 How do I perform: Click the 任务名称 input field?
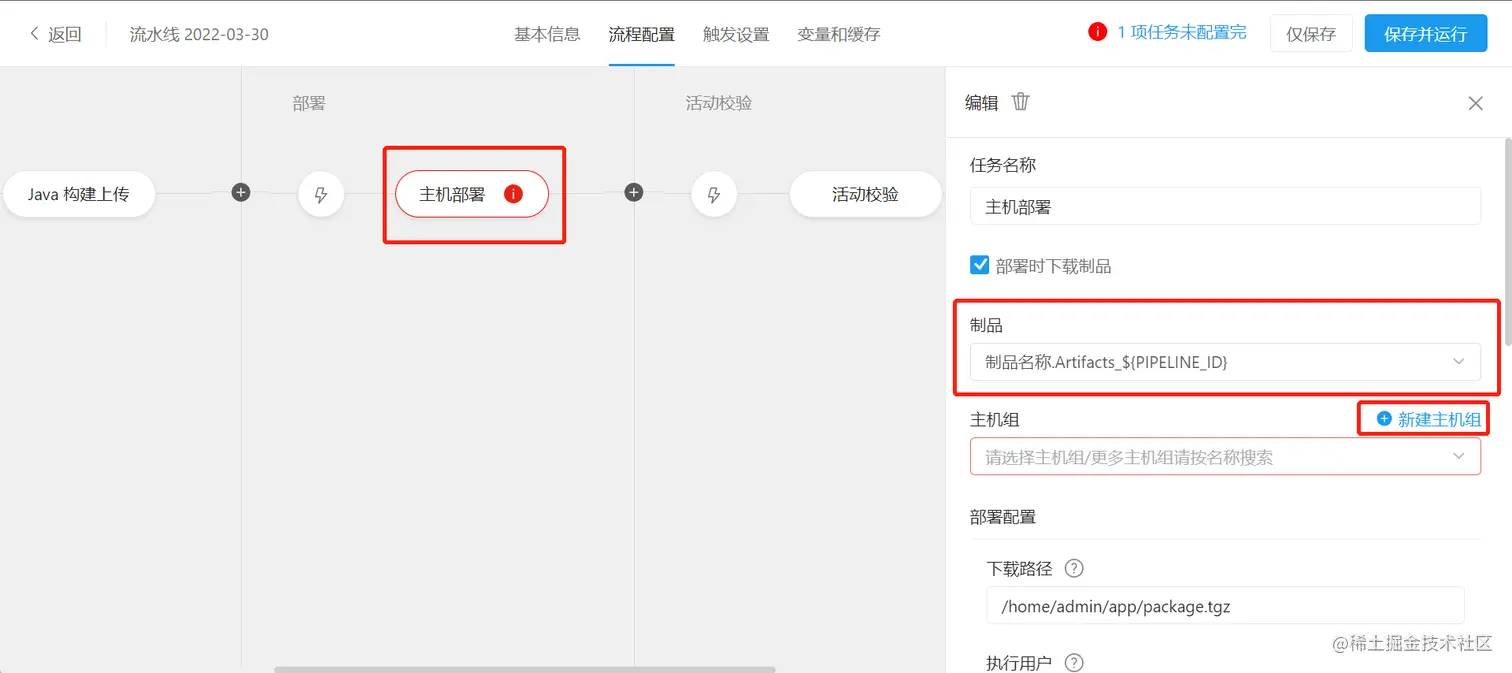[x=1225, y=207]
